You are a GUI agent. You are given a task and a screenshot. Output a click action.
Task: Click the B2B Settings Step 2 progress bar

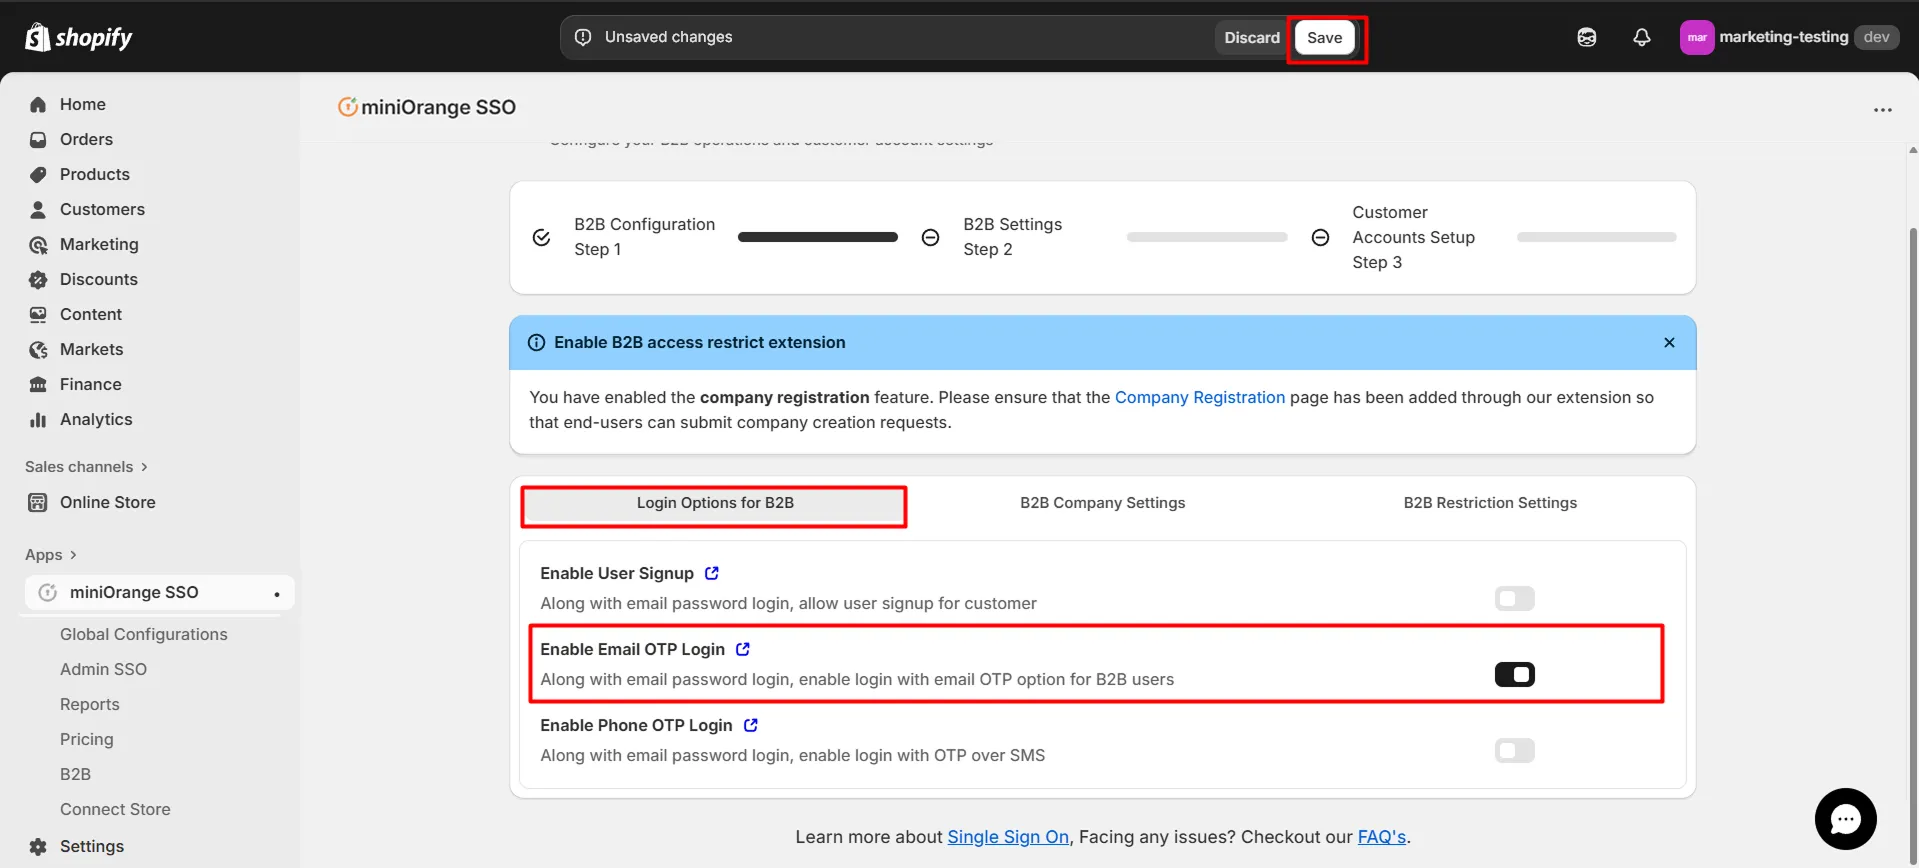[1207, 237]
